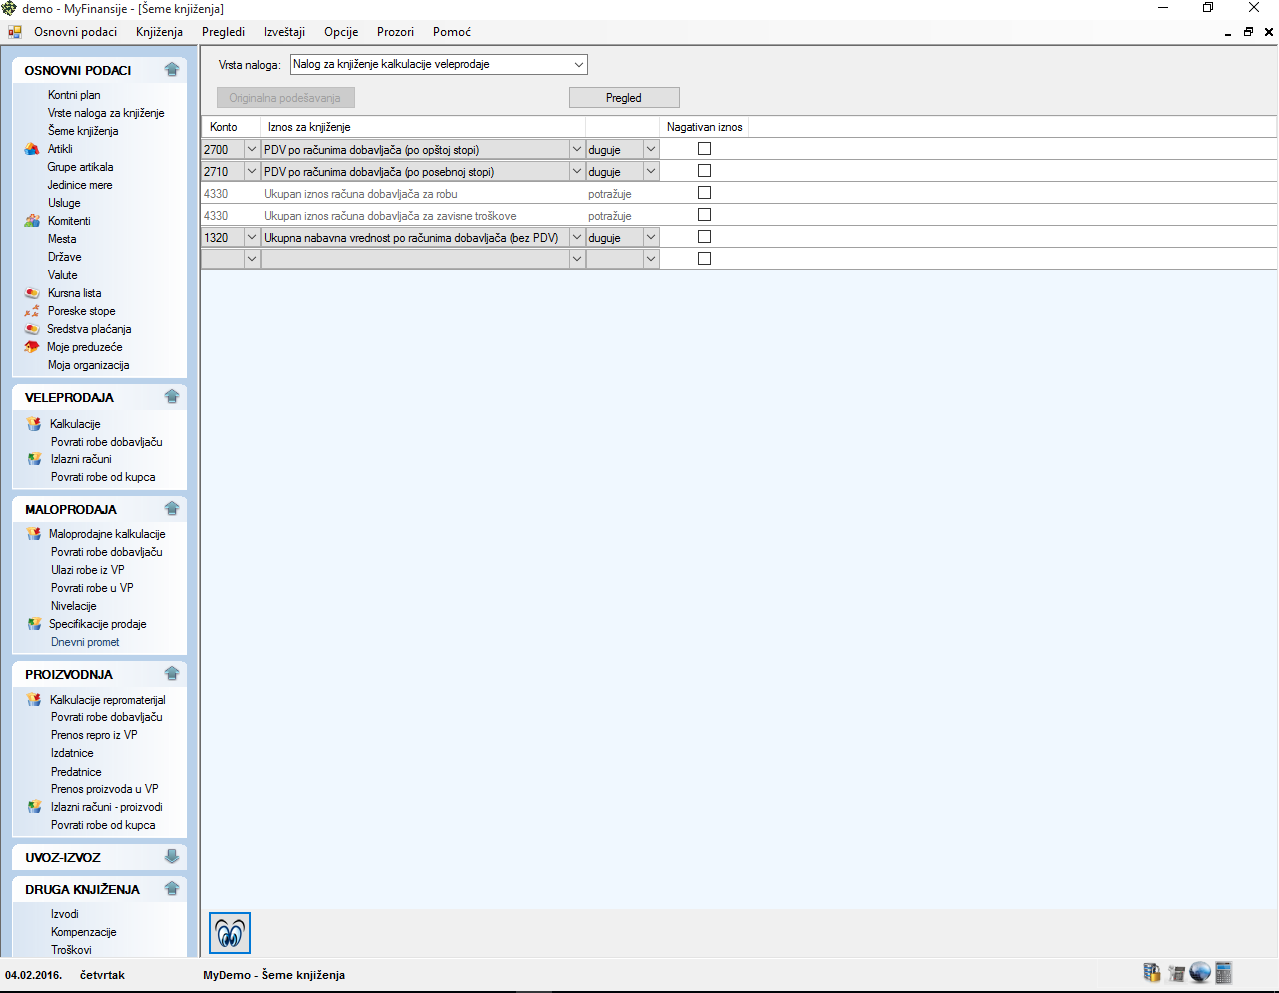The height and width of the screenshot is (993, 1279).
Task: Open Kontni plan from sidebar
Action: [x=74, y=95]
